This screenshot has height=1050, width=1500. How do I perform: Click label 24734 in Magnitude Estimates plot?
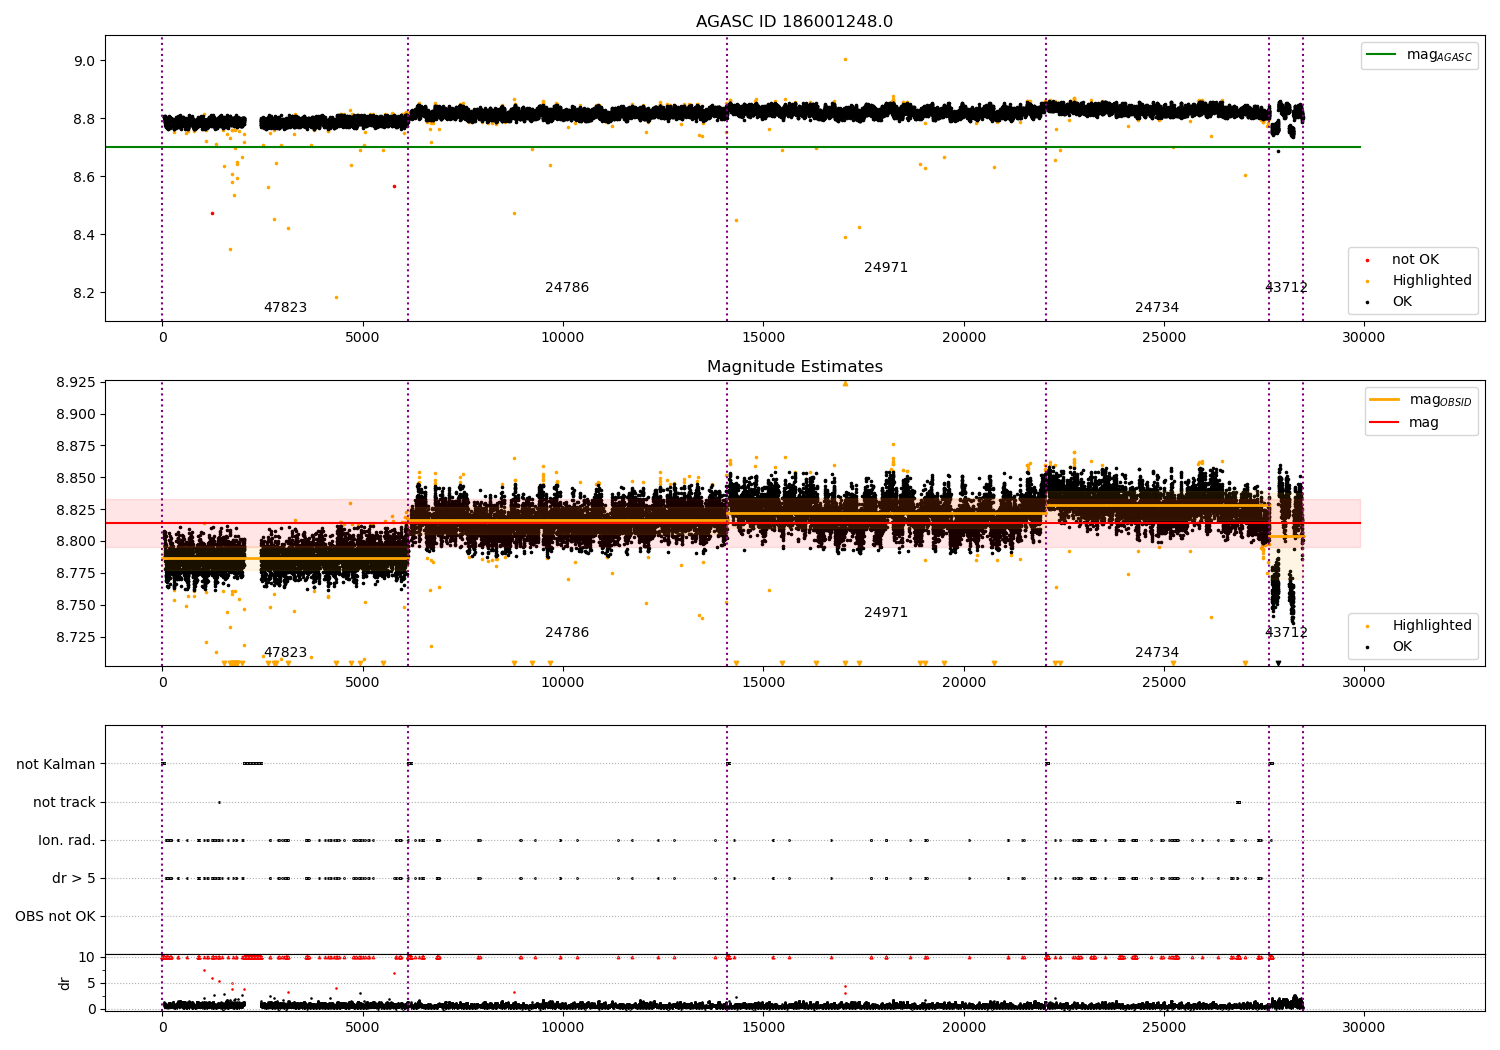tap(1157, 653)
